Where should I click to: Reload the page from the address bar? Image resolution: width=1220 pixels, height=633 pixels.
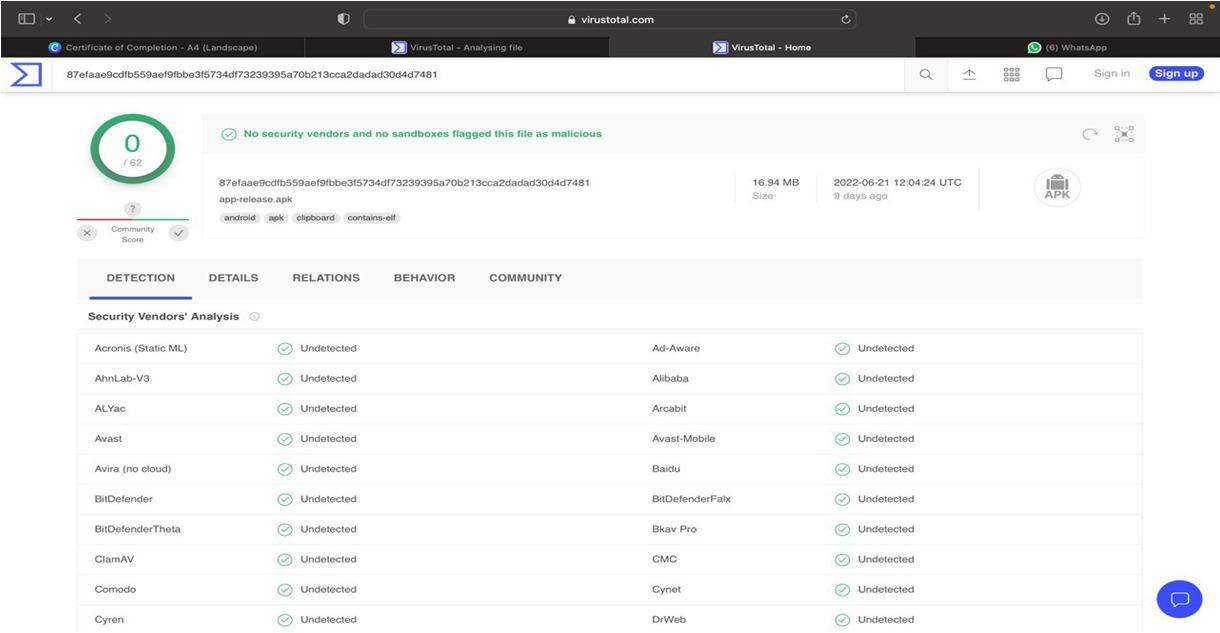pos(846,19)
